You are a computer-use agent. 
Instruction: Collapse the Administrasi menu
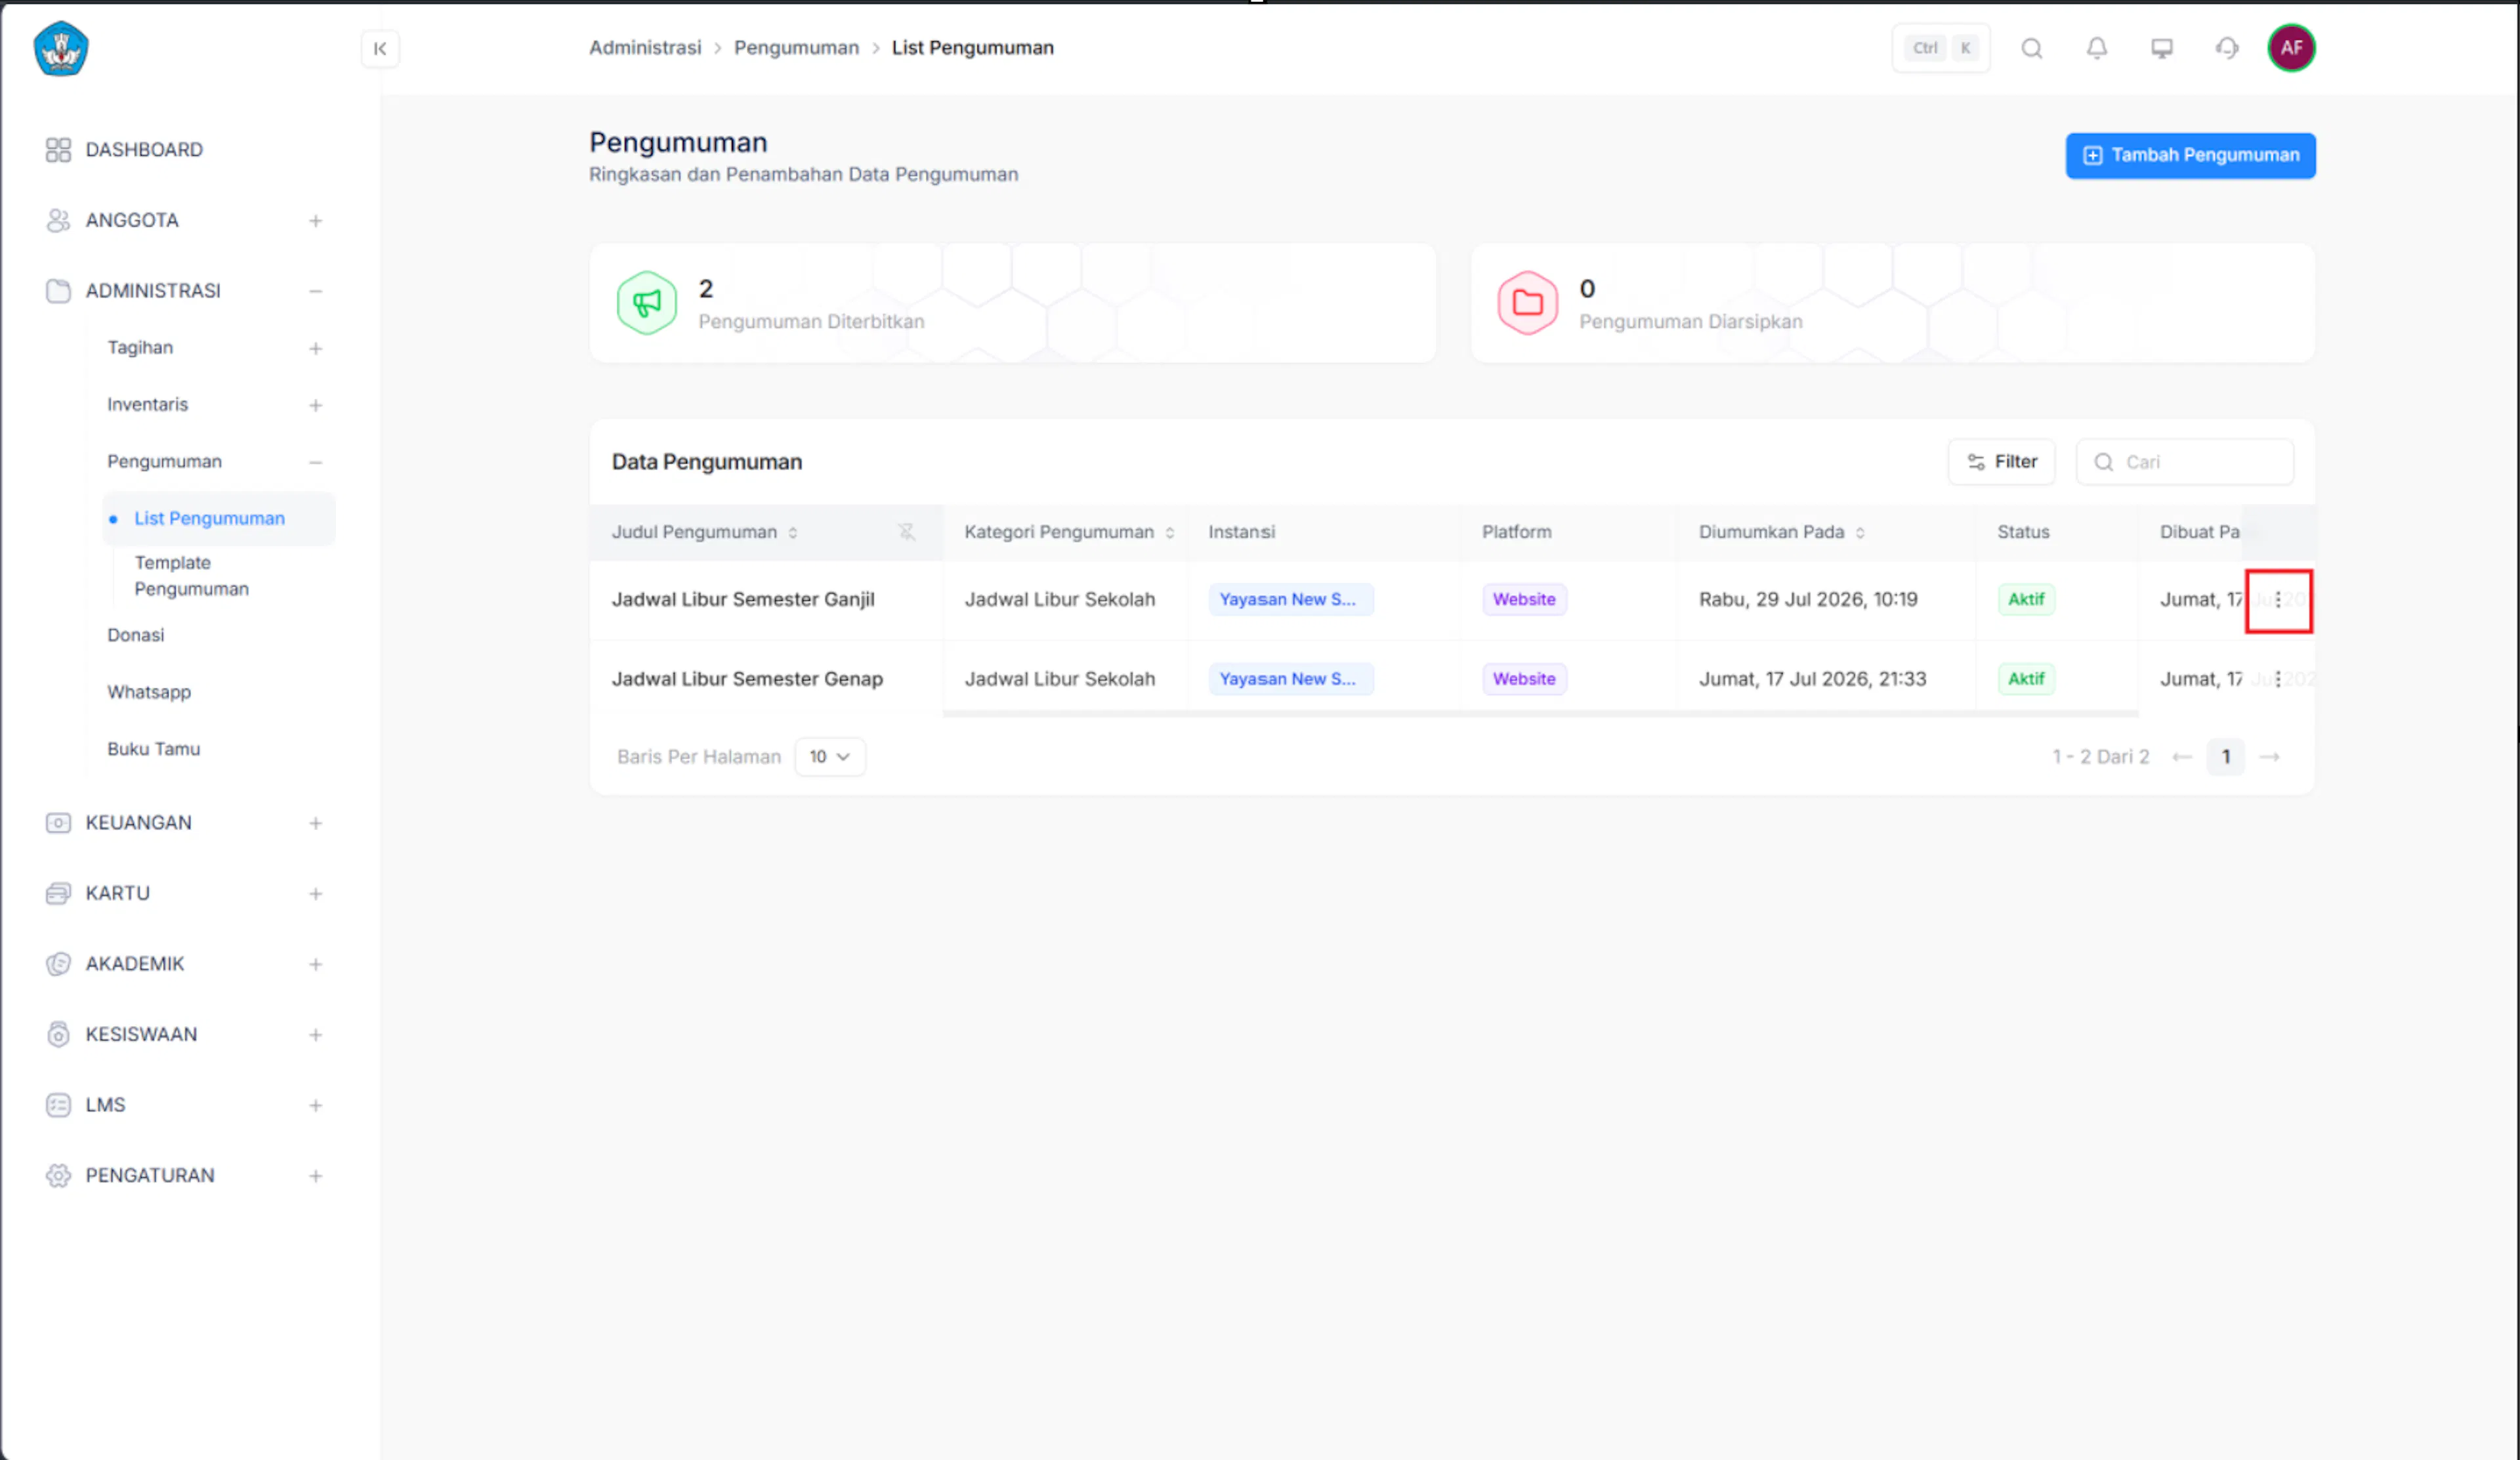315,291
